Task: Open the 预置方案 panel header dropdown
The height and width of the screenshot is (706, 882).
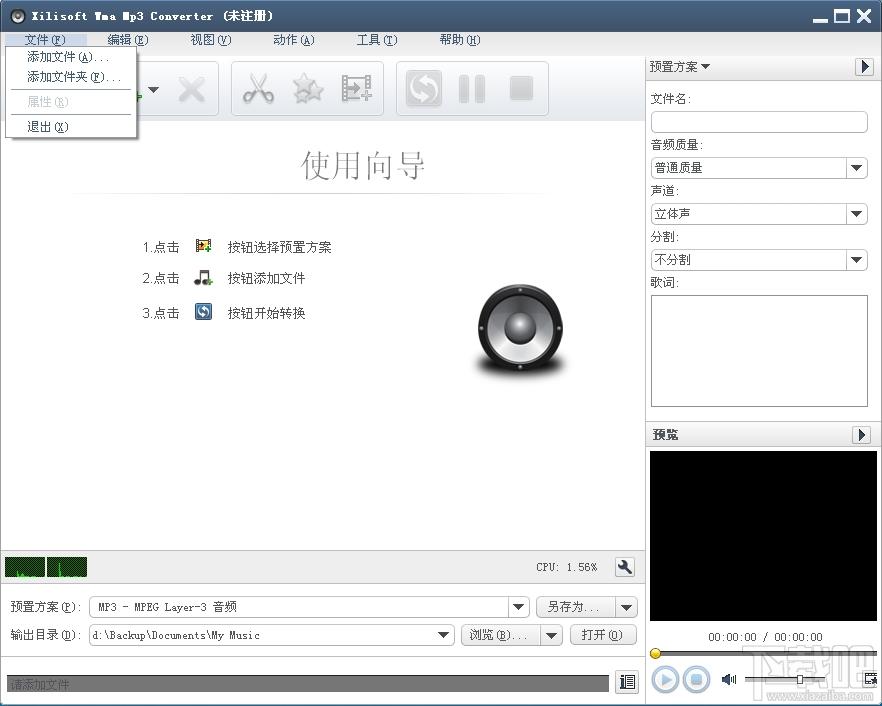Action: tap(680, 66)
